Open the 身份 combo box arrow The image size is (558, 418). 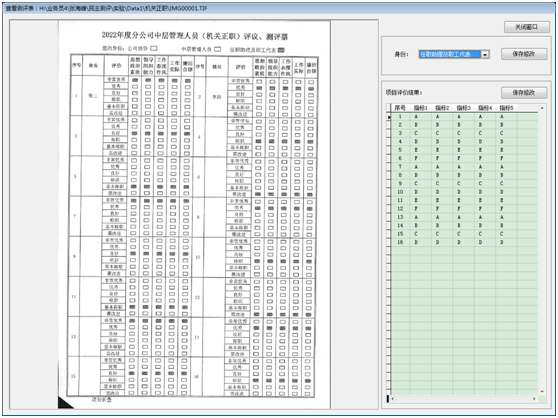tap(485, 54)
